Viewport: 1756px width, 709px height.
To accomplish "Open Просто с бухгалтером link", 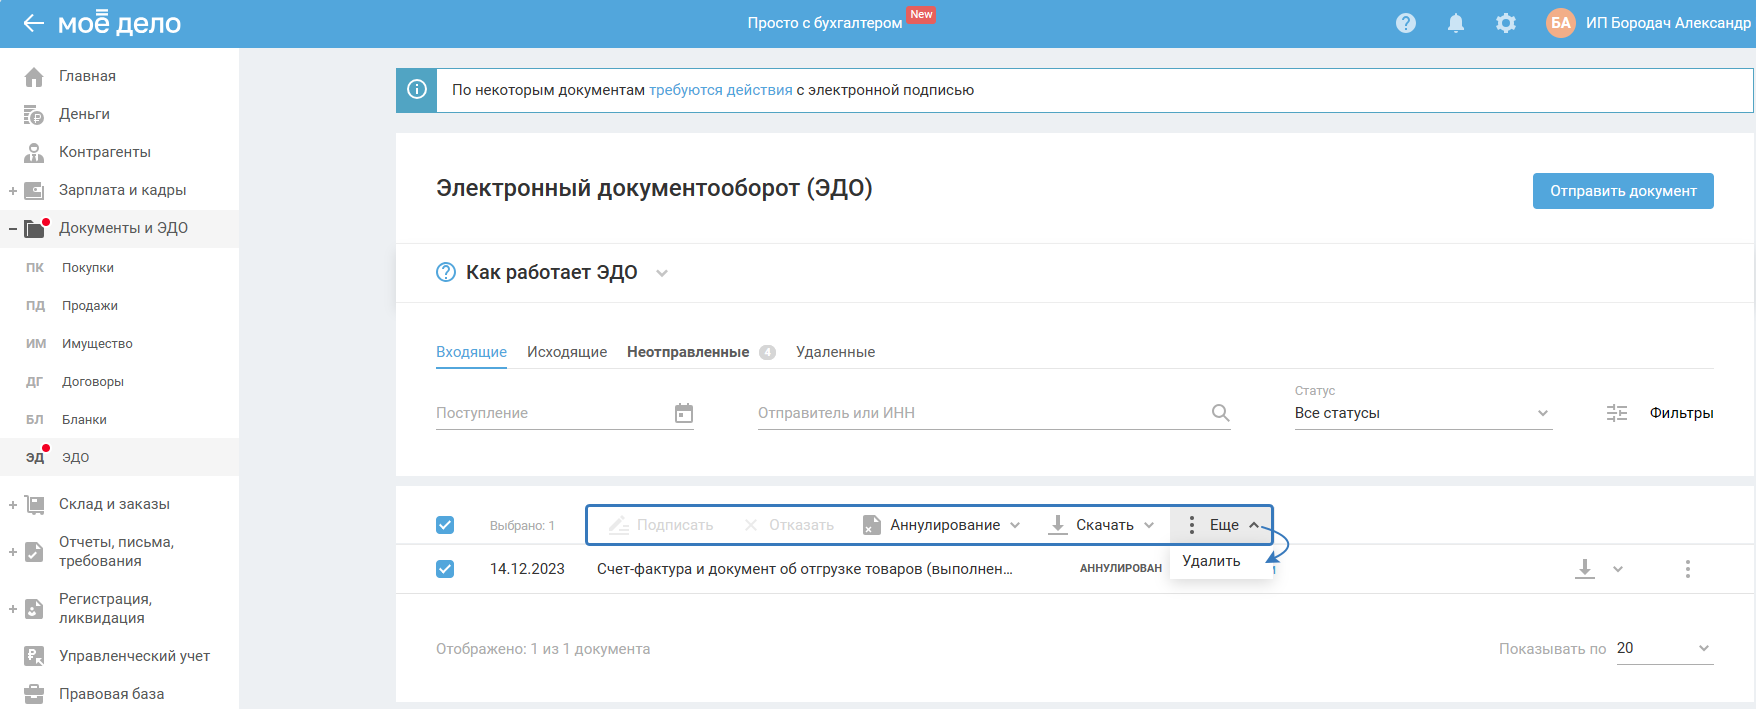I will pos(825,23).
